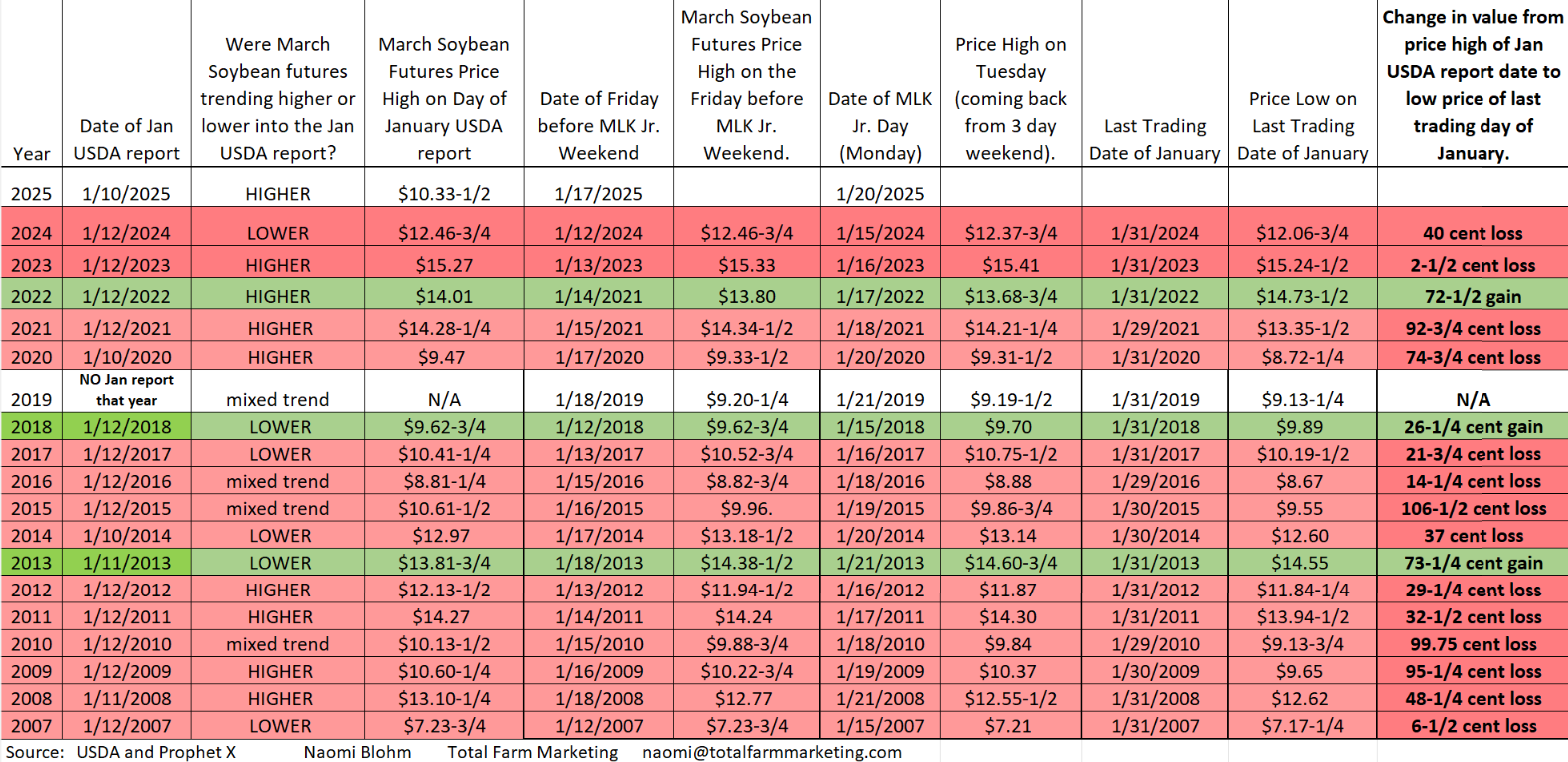The height and width of the screenshot is (762, 1568).
Task: Select the '99.75 cent loss' cell
Action: tap(1472, 644)
